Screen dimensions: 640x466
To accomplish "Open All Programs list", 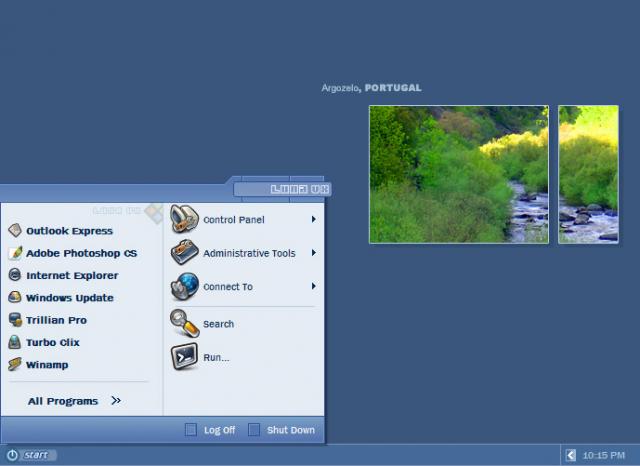I will (63, 401).
